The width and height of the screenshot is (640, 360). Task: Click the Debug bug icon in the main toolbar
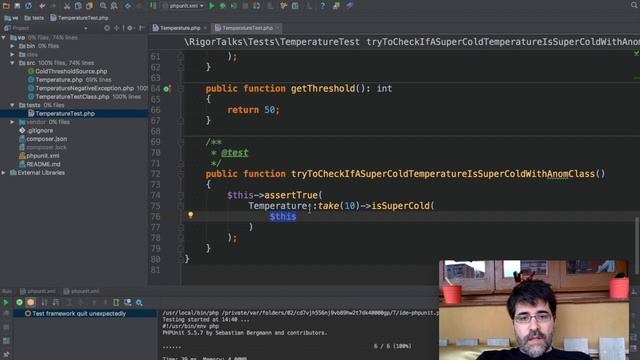[223, 6]
